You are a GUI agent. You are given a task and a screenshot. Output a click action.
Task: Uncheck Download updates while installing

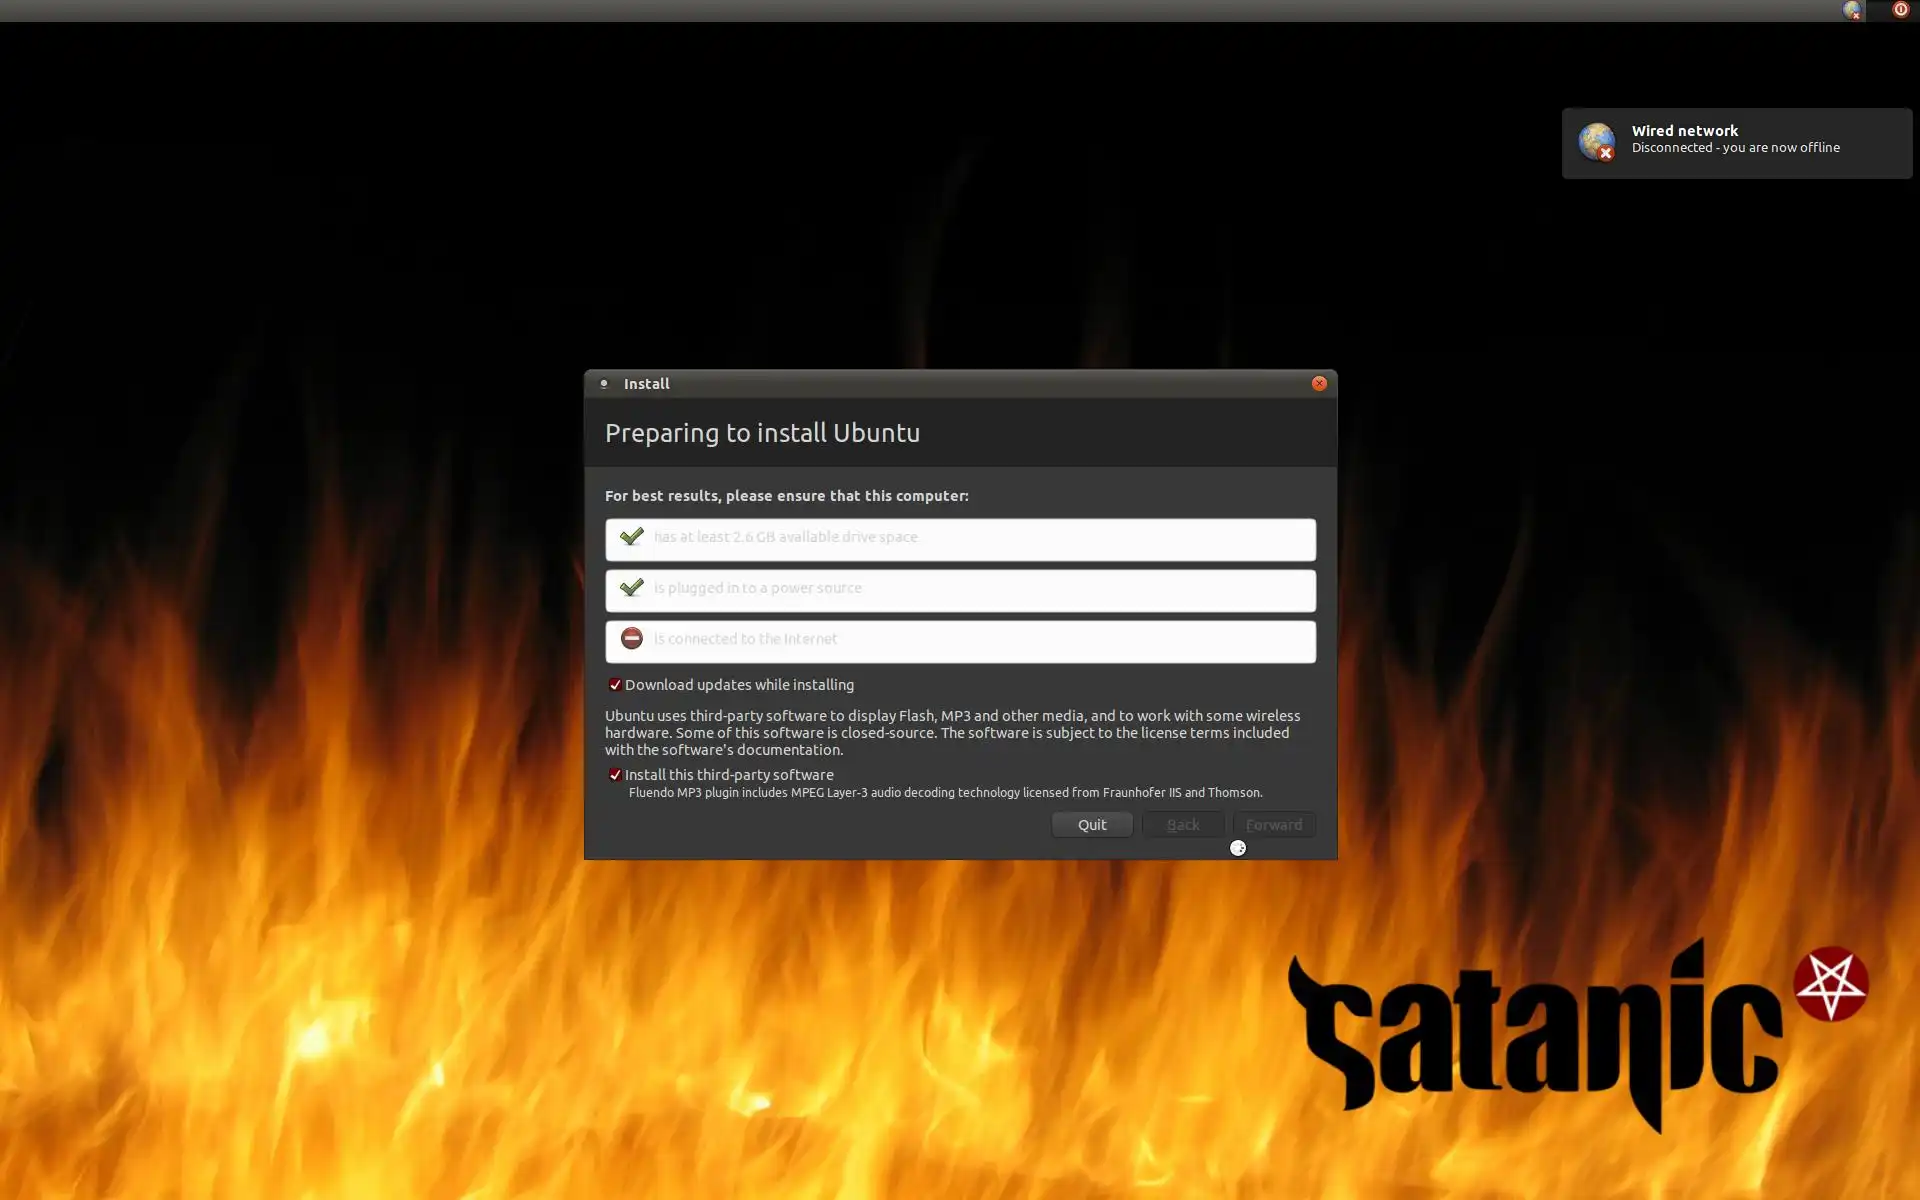click(x=615, y=685)
